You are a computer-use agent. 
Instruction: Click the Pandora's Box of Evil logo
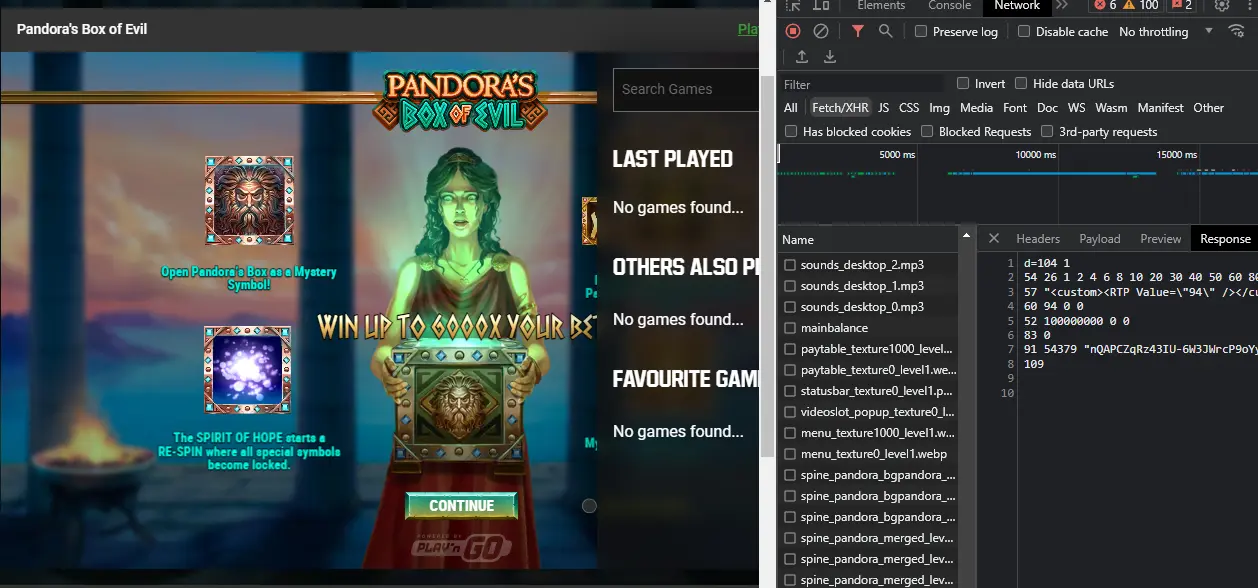(x=460, y=101)
